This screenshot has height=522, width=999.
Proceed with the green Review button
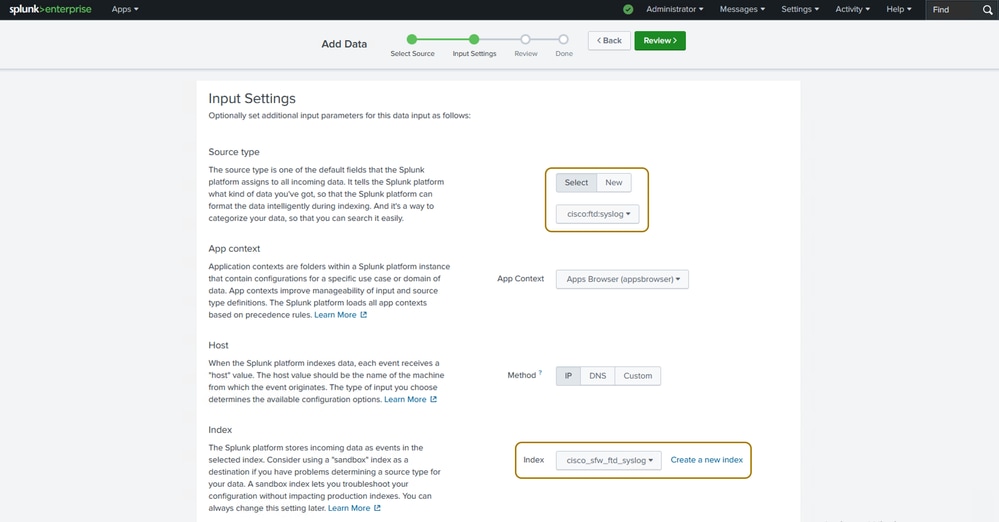pyautogui.click(x=660, y=41)
